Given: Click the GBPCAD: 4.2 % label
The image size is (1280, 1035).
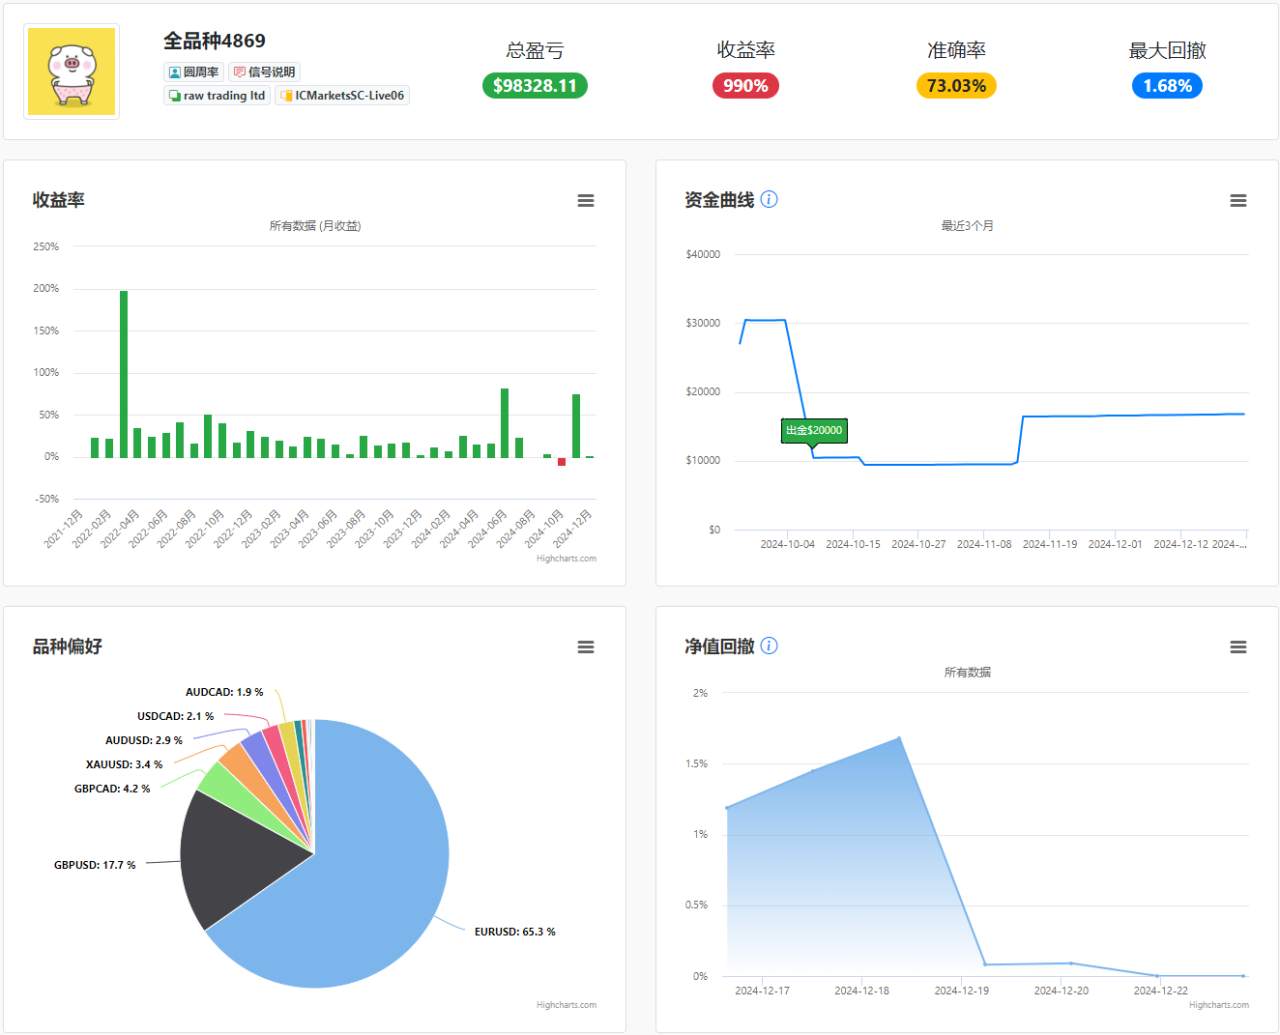Looking at the screenshot, I should click(112, 789).
